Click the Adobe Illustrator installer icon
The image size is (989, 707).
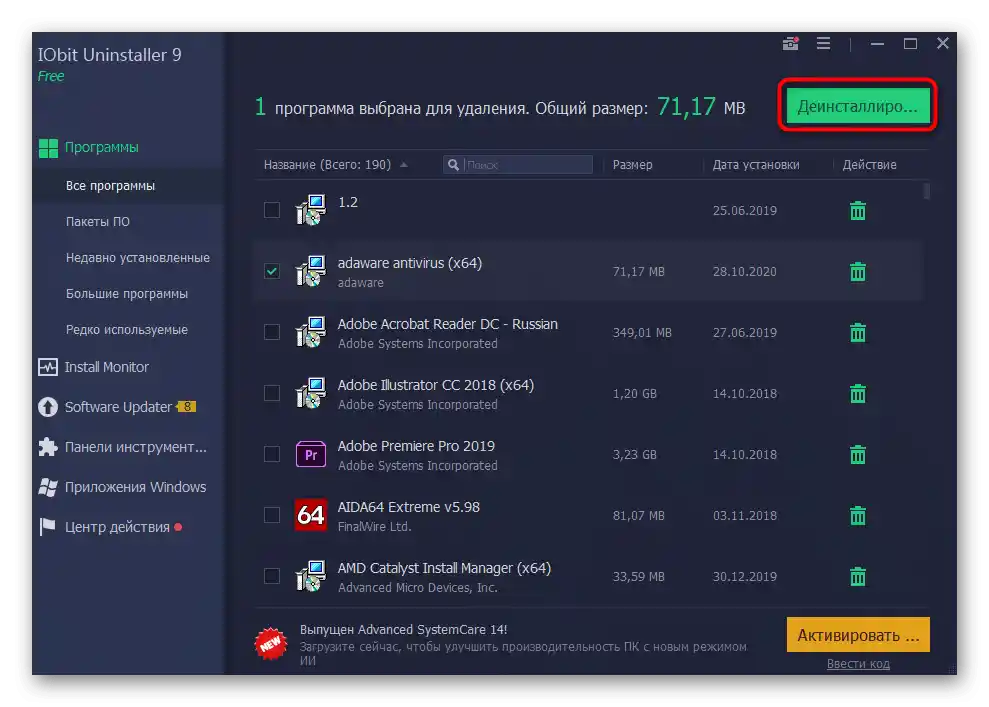click(x=311, y=394)
